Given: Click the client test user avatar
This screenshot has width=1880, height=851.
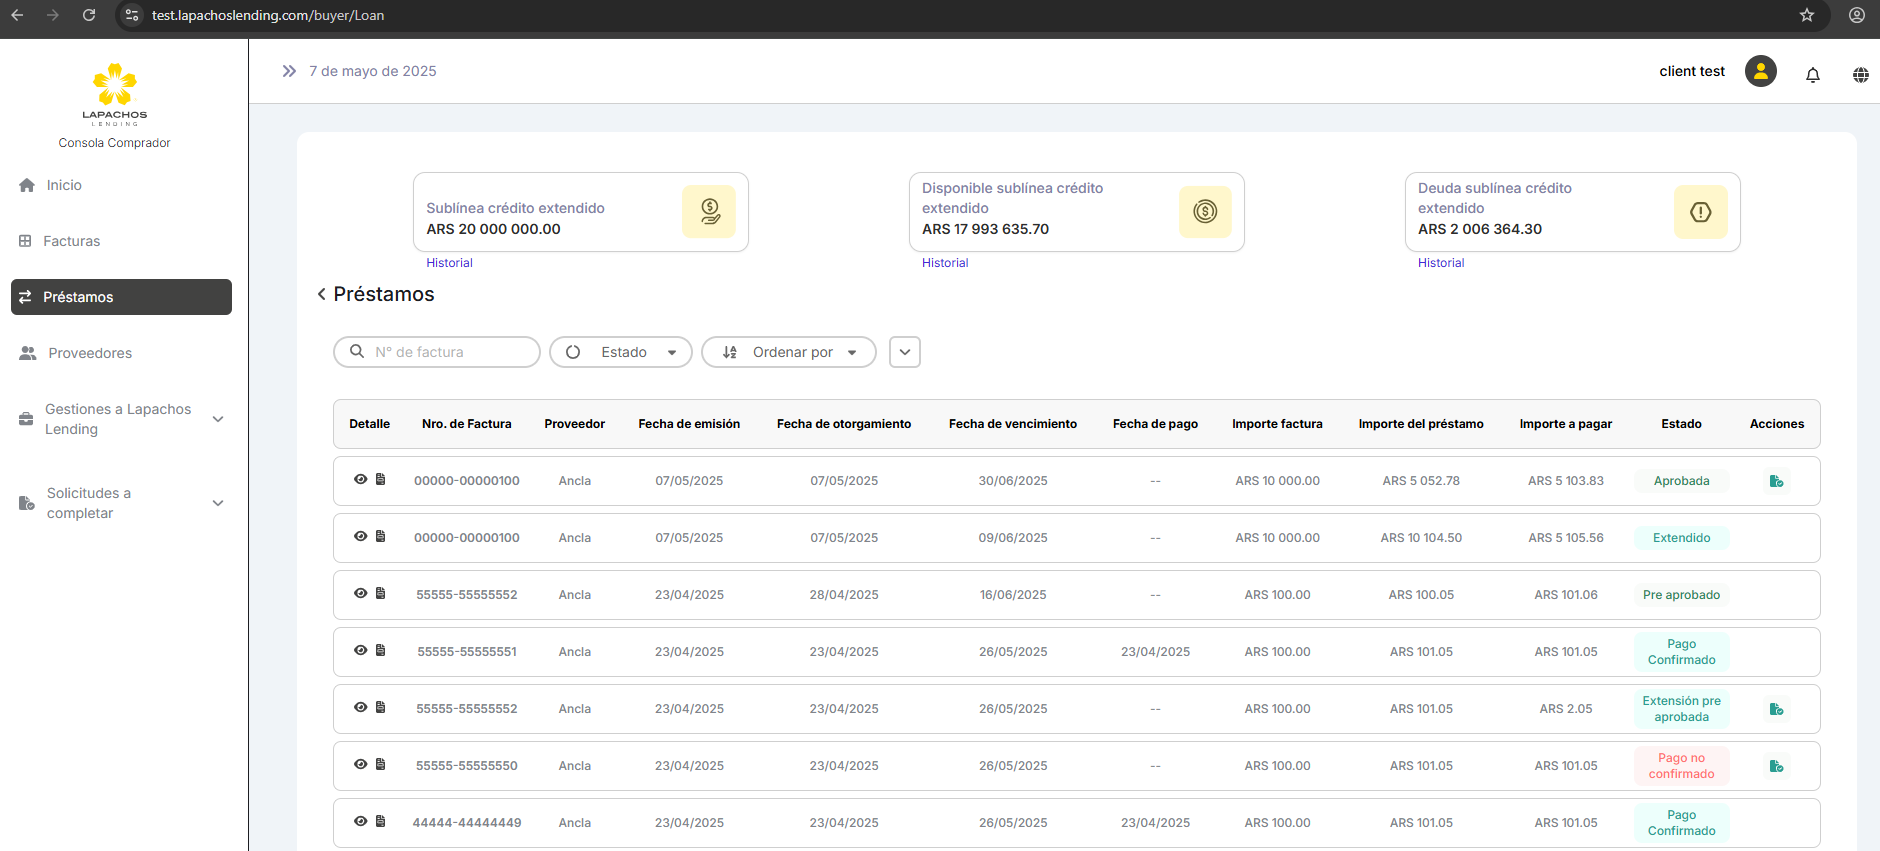Looking at the screenshot, I should 1760,71.
